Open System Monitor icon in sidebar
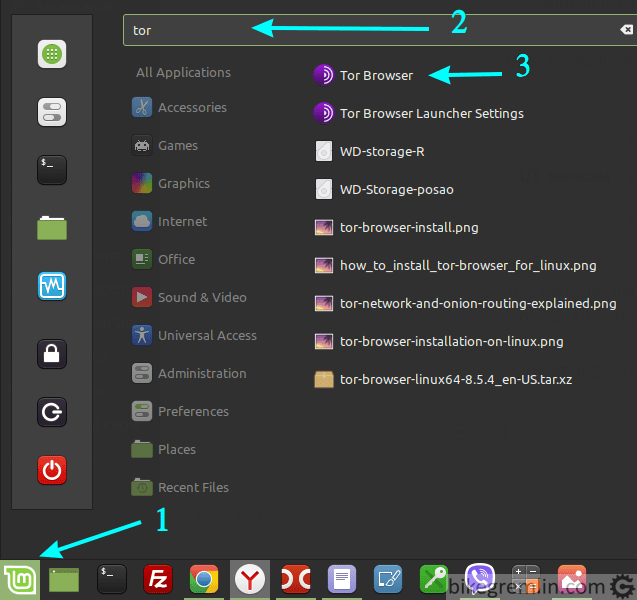Viewport: 637px width, 600px height. pos(52,286)
